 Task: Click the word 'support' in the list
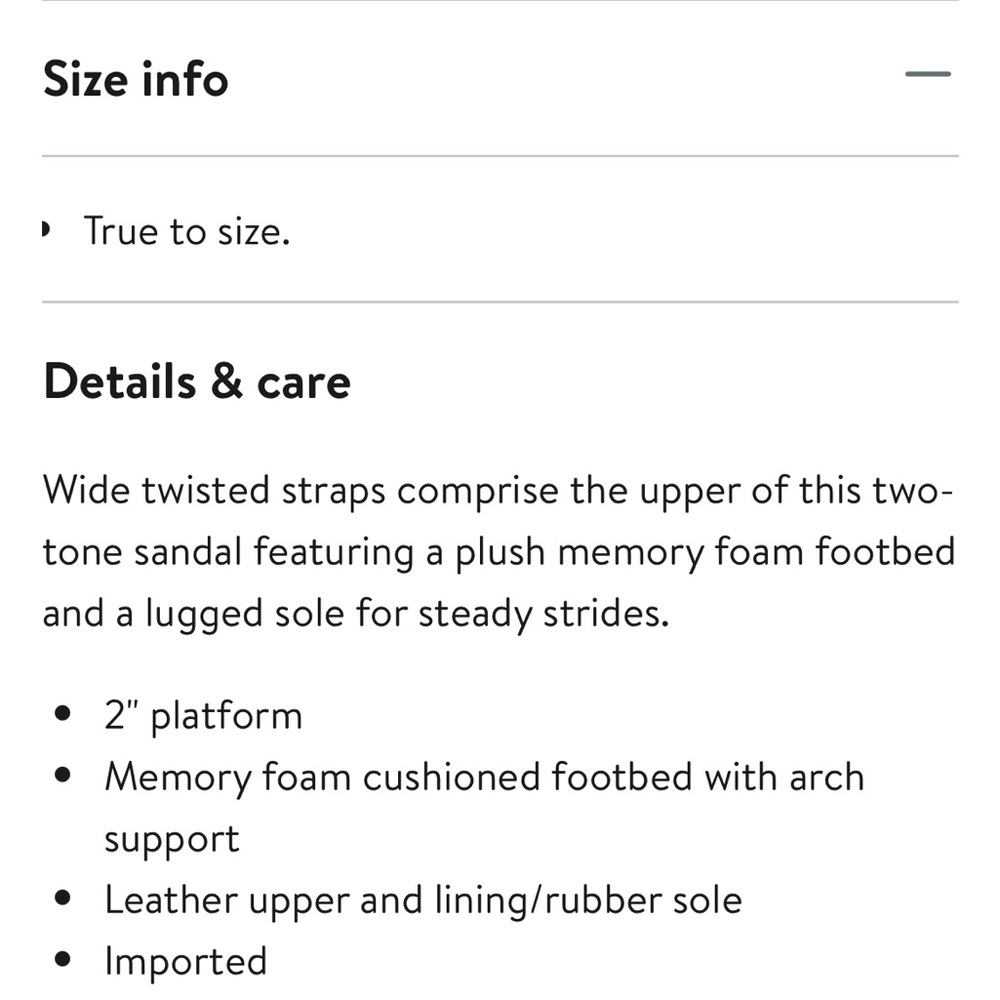(172, 839)
